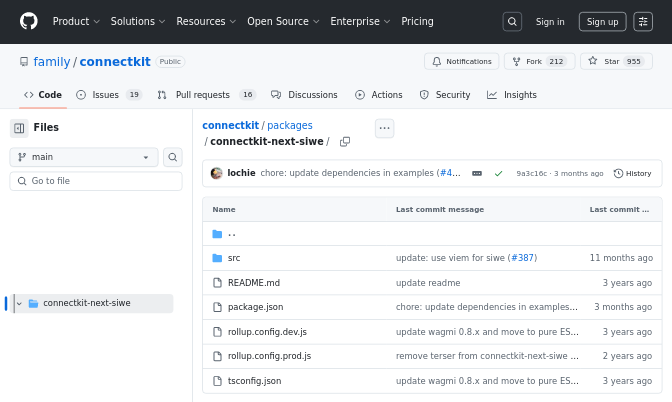
Task: Click the src folder icon
Action: [217, 258]
